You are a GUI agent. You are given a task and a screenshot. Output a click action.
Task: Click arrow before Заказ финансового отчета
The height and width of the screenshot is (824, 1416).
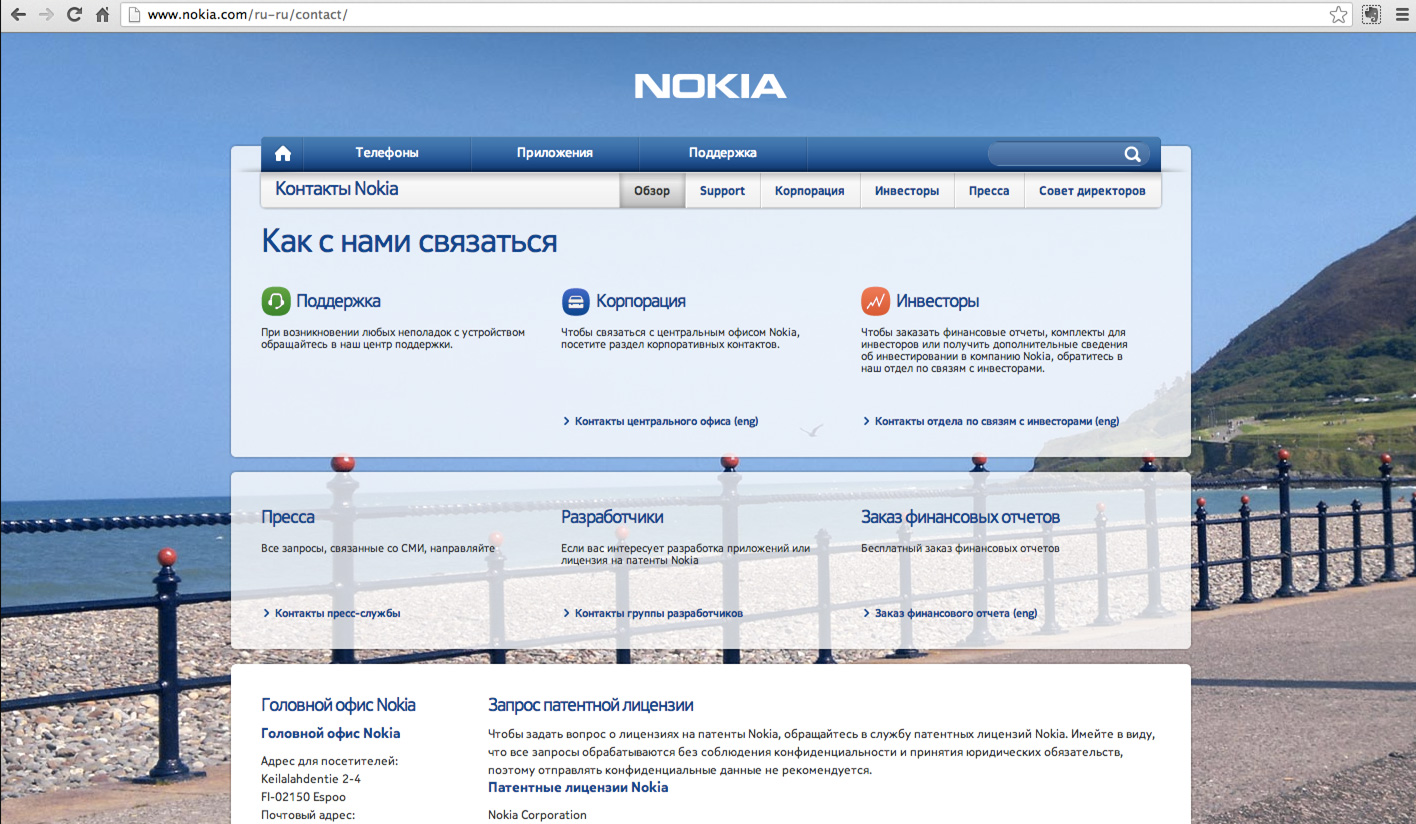pos(866,613)
